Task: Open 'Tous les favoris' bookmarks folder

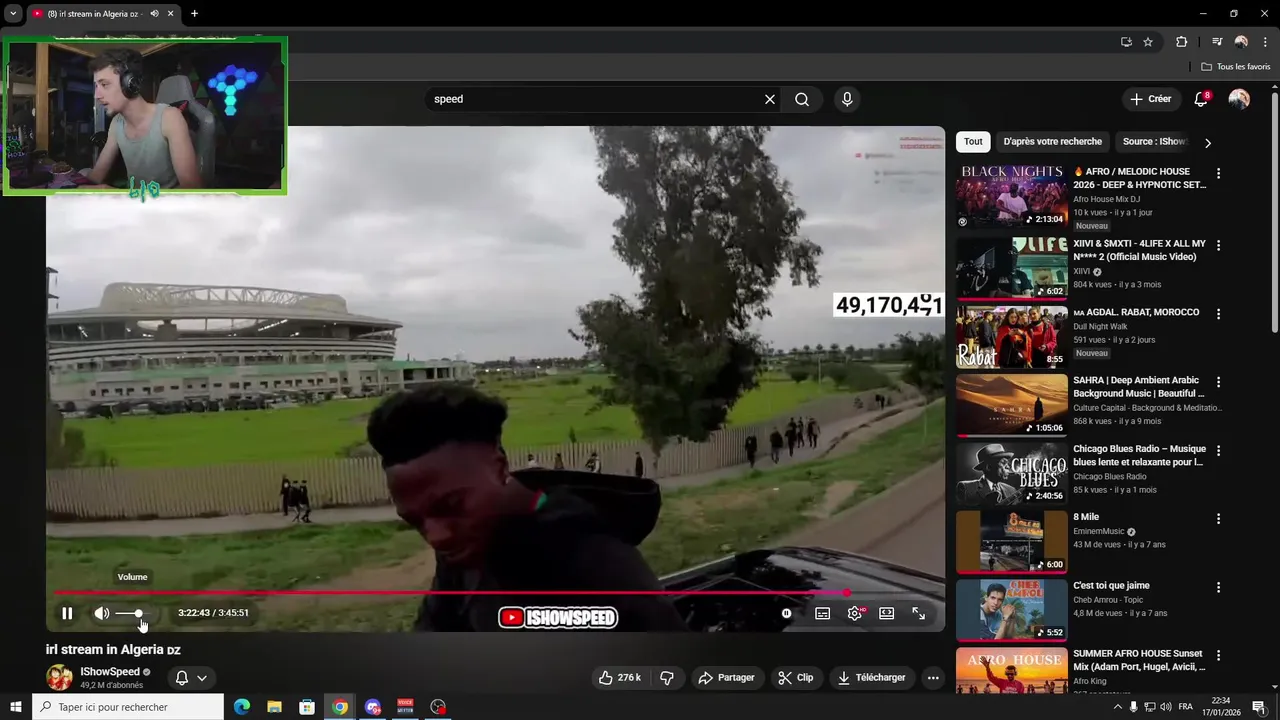Action: point(1236,67)
